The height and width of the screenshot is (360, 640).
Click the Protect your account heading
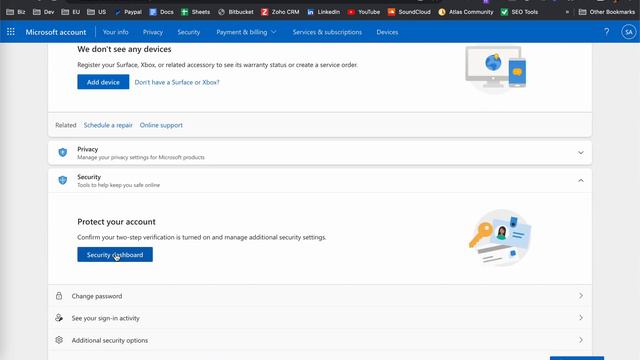116,222
